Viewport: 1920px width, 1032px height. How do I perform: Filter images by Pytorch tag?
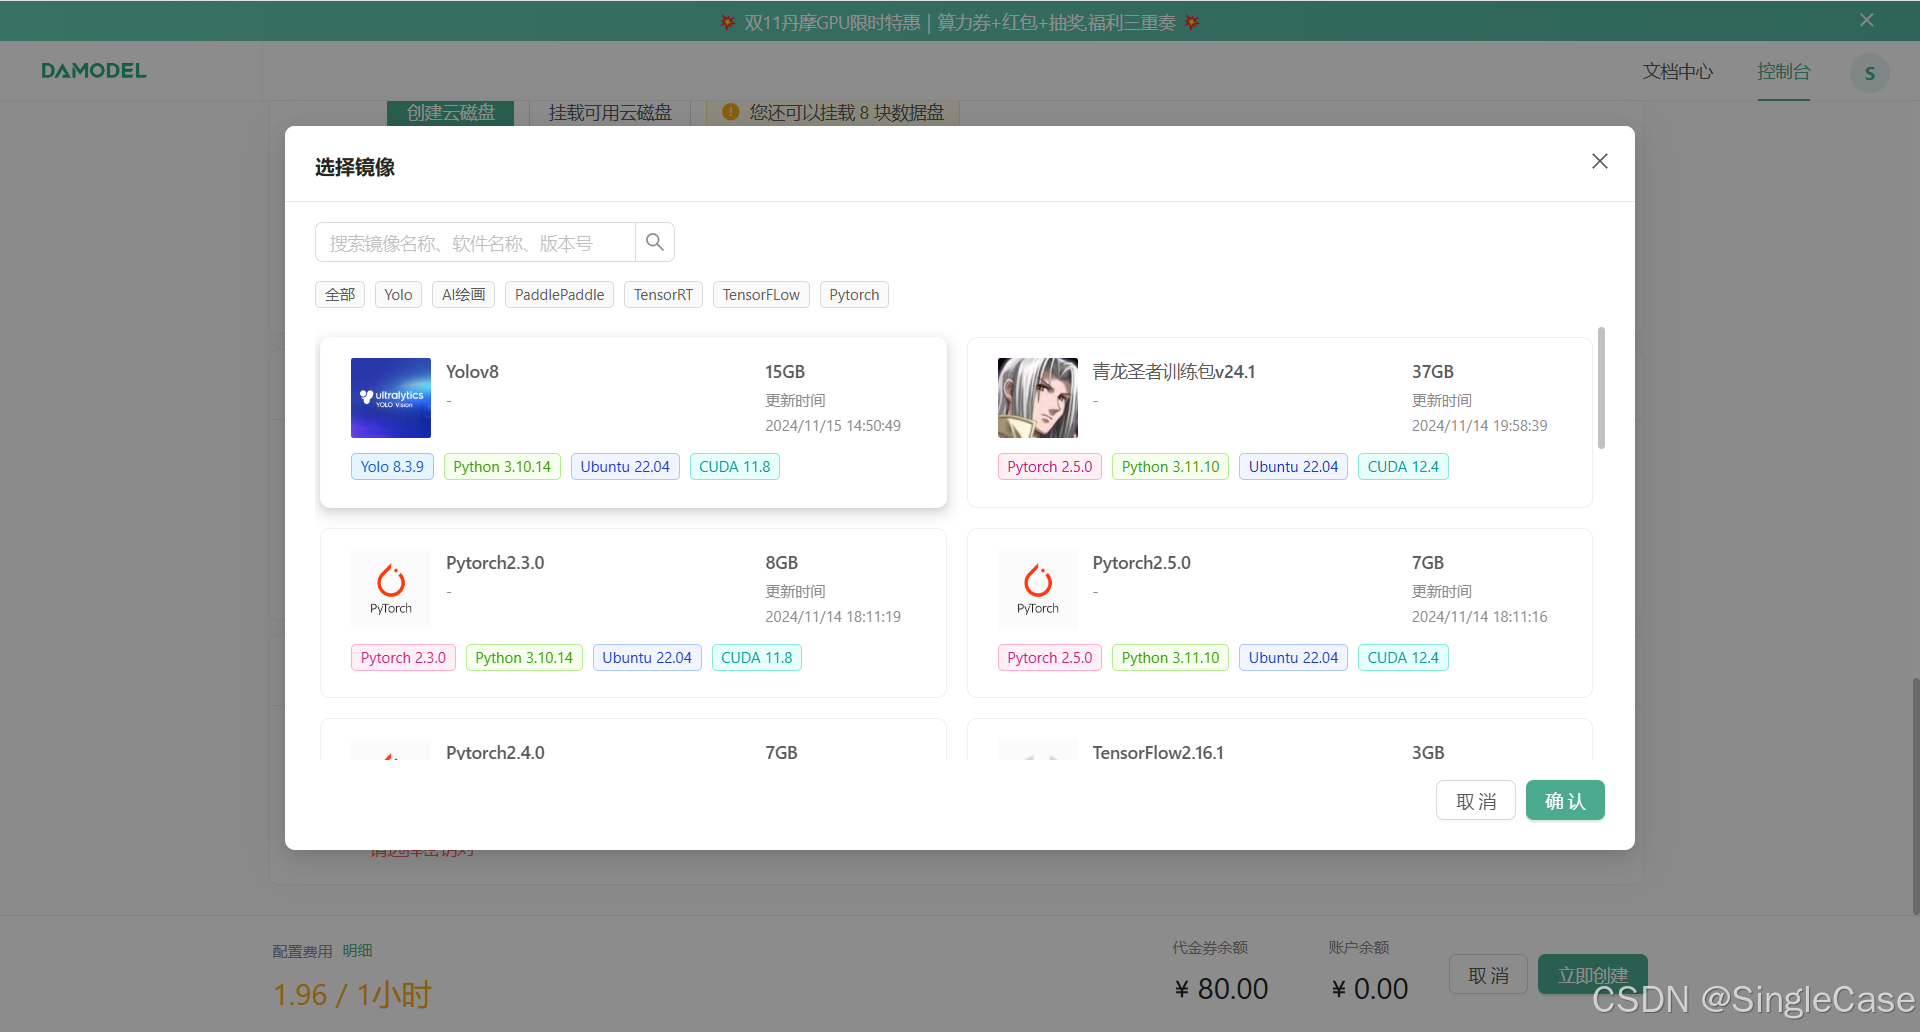coord(854,294)
